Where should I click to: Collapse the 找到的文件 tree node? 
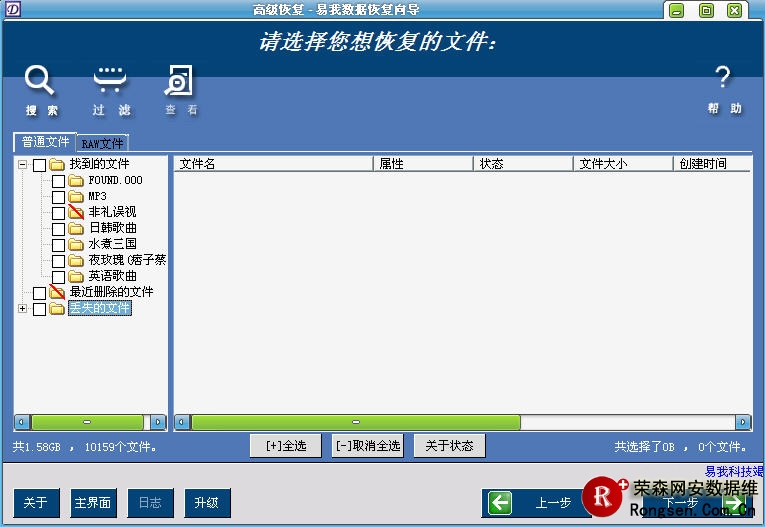pyautogui.click(x=22, y=164)
